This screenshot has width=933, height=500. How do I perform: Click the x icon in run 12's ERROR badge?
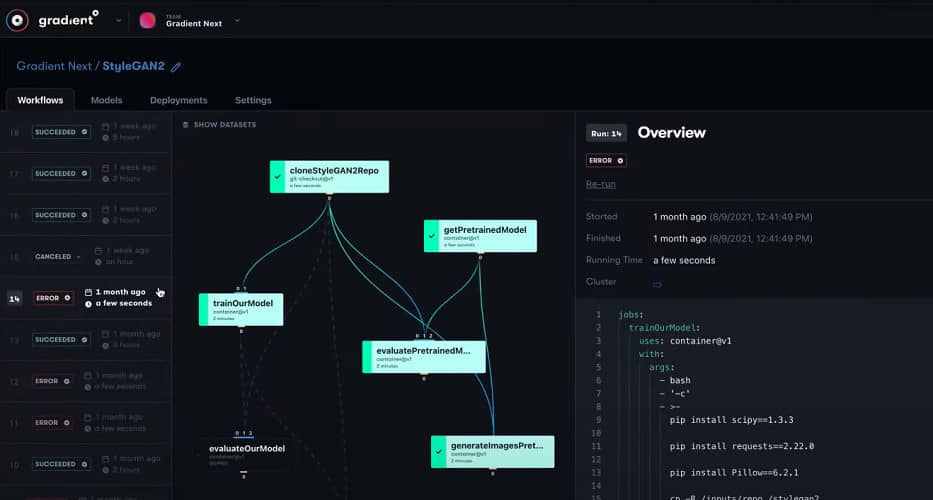(67, 381)
